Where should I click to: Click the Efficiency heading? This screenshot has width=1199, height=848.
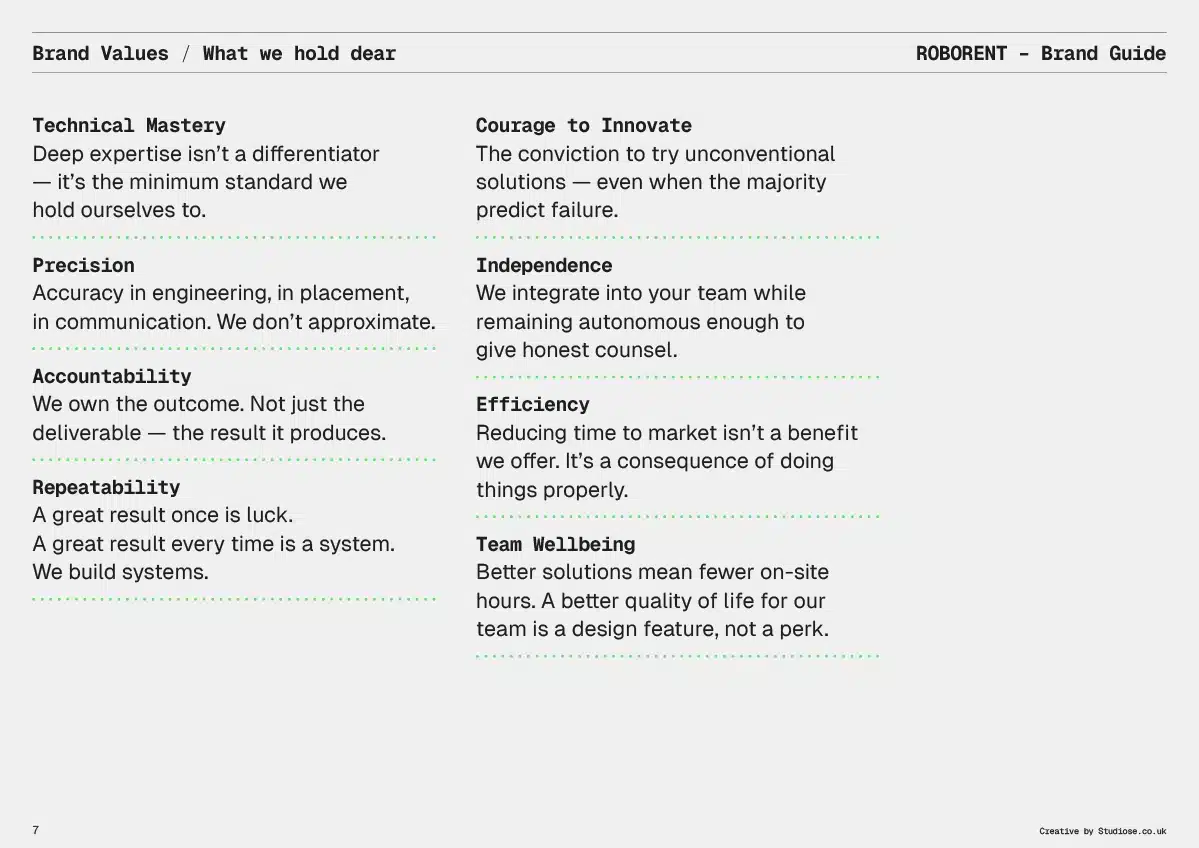[x=533, y=405]
